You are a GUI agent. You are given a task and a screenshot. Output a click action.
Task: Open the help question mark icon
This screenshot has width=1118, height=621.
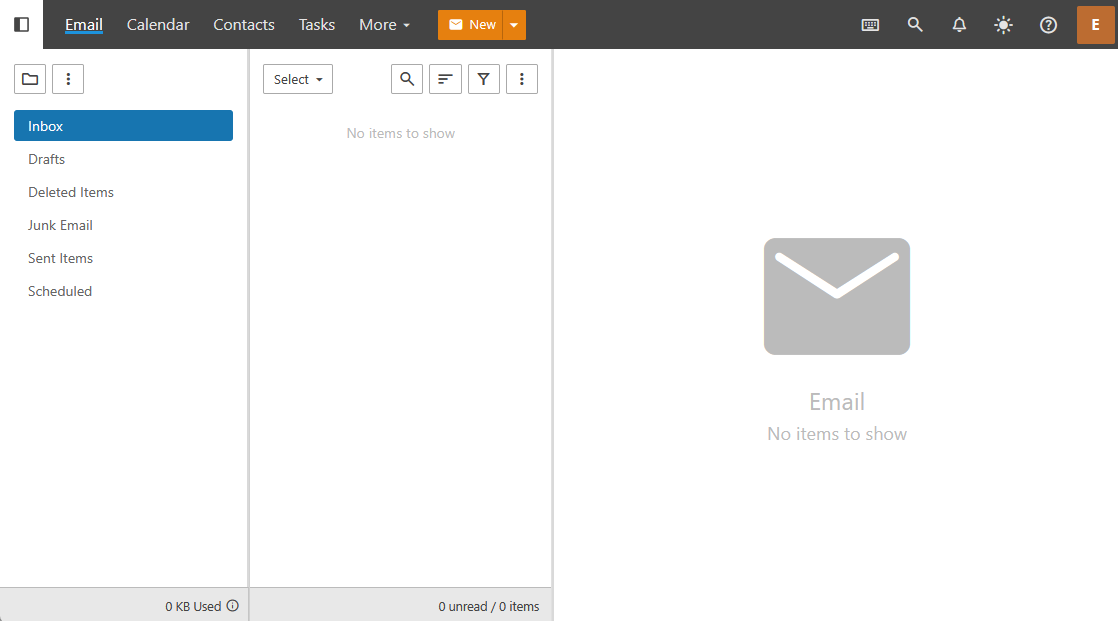pos(1048,25)
